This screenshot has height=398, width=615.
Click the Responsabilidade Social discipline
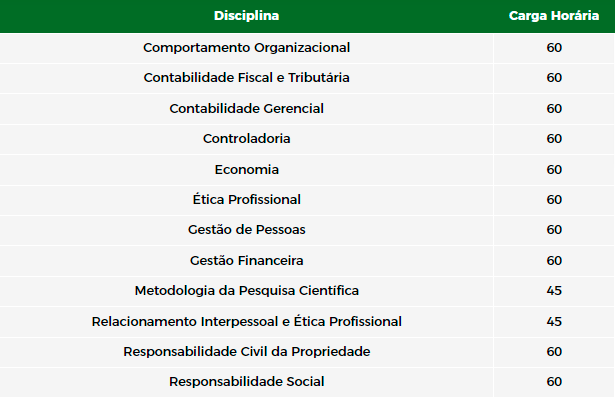tap(246, 382)
